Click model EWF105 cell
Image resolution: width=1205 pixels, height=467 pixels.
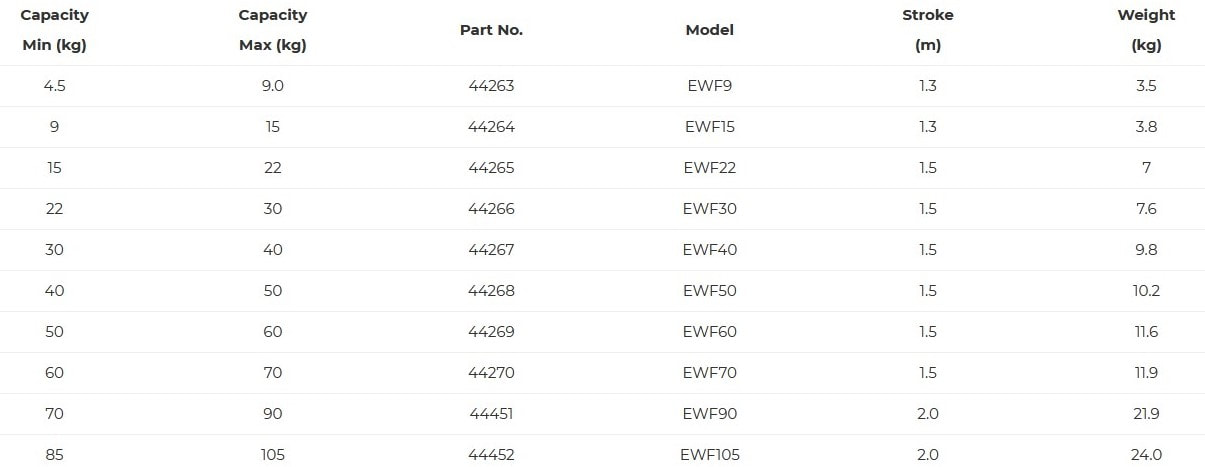pos(710,455)
